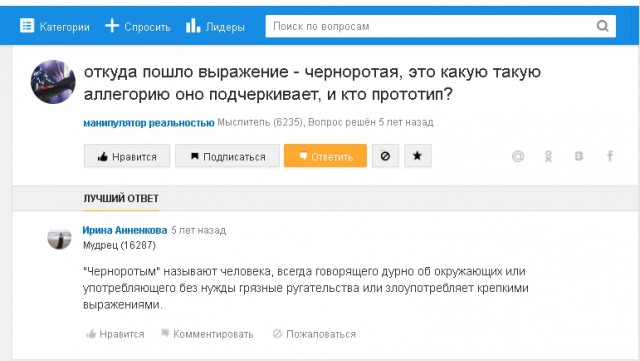This screenshot has height=361, width=640.
Task: Click Спросить to ask a question
Action: [138, 27]
